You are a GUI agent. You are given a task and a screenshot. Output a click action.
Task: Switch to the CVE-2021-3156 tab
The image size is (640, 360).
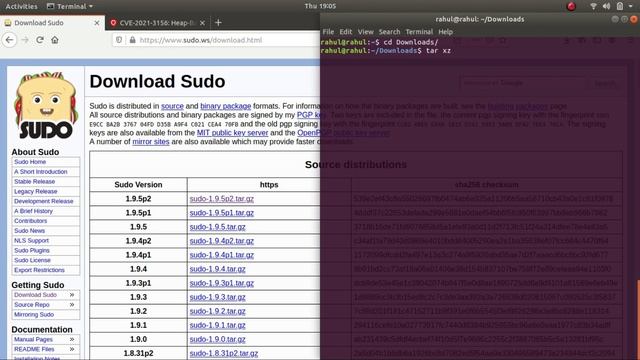point(158,23)
